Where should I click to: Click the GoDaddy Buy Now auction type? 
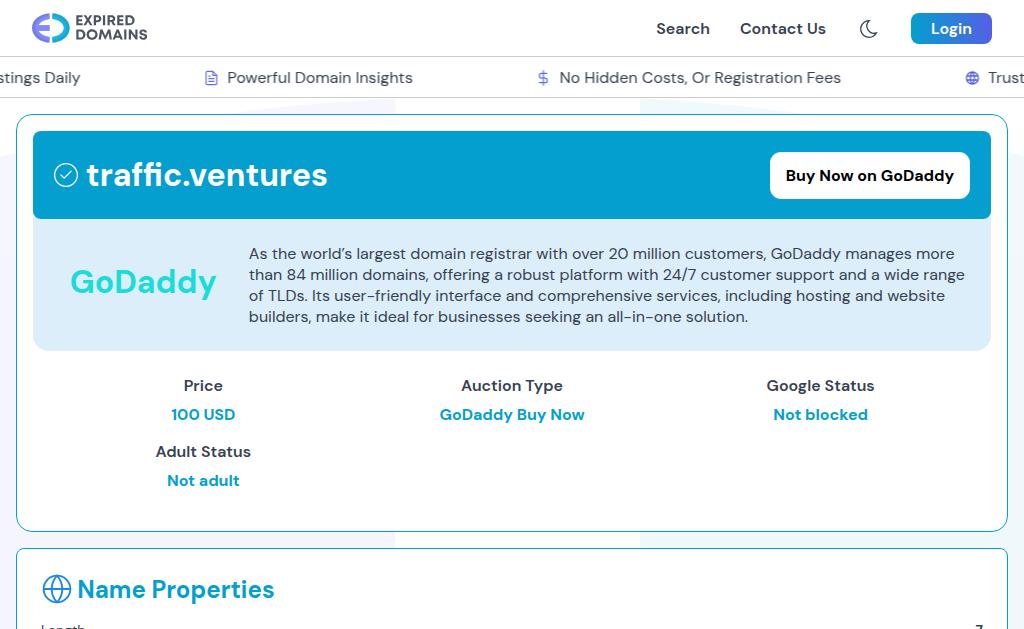pyautogui.click(x=512, y=415)
